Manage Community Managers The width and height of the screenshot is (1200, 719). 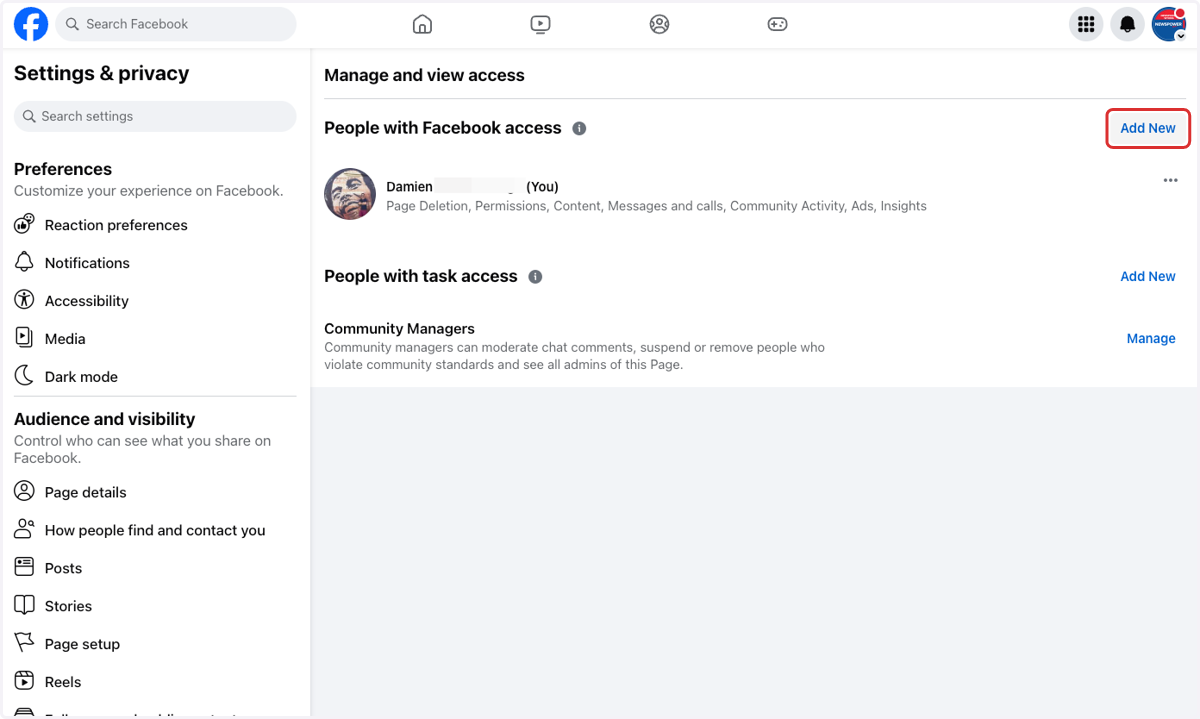point(1151,338)
